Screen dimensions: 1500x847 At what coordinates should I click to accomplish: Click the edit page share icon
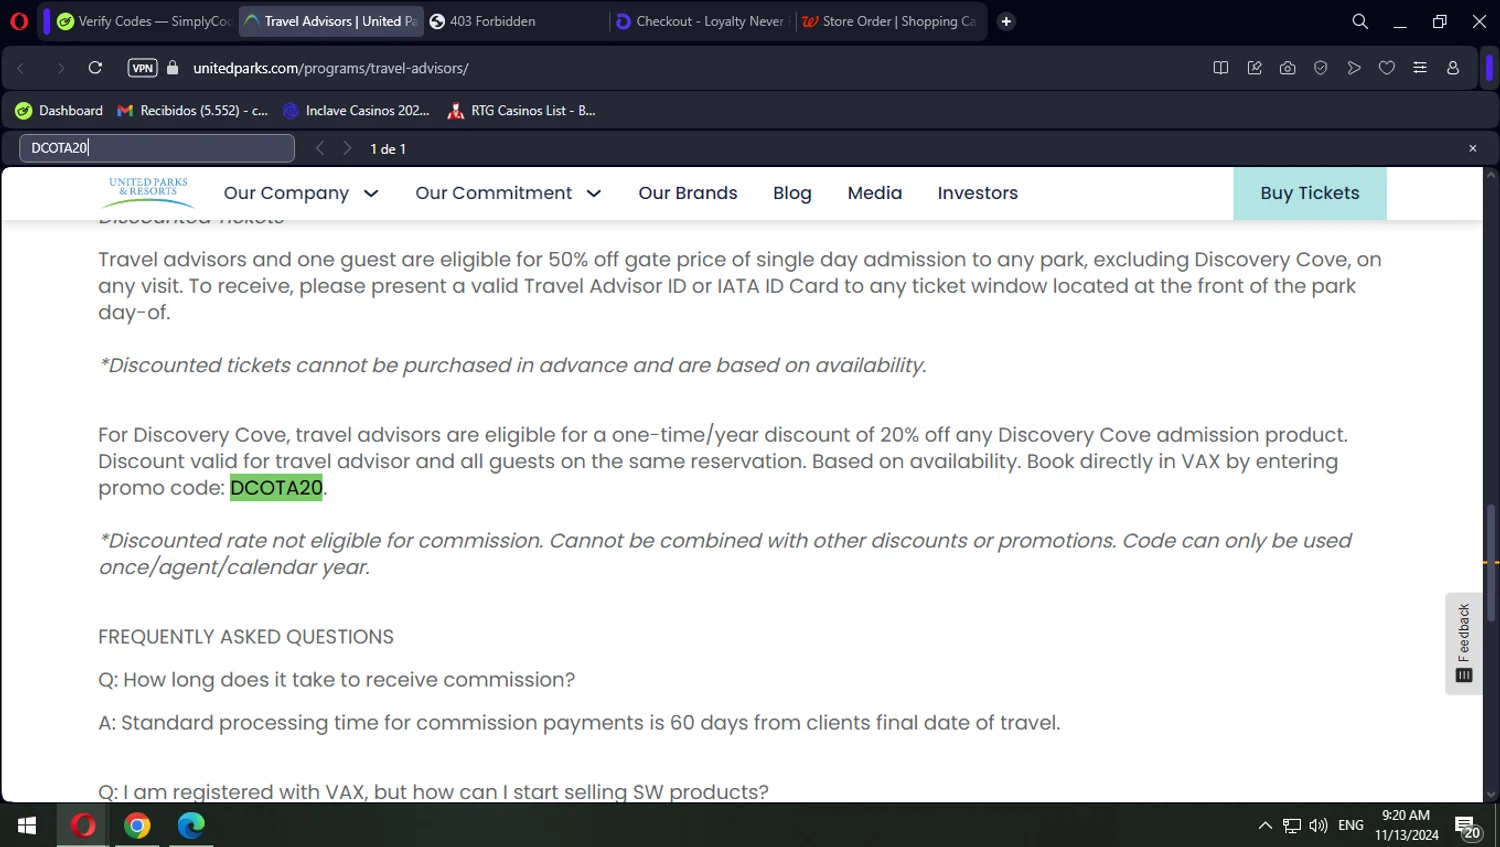pyautogui.click(x=1254, y=68)
